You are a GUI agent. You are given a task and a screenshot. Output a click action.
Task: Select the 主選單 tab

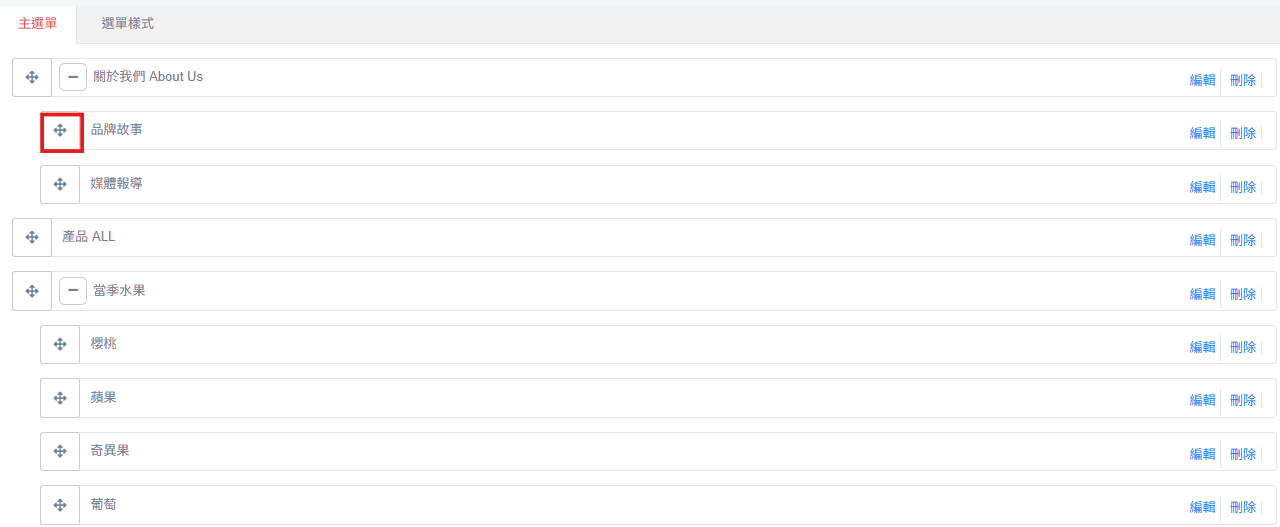coord(38,23)
